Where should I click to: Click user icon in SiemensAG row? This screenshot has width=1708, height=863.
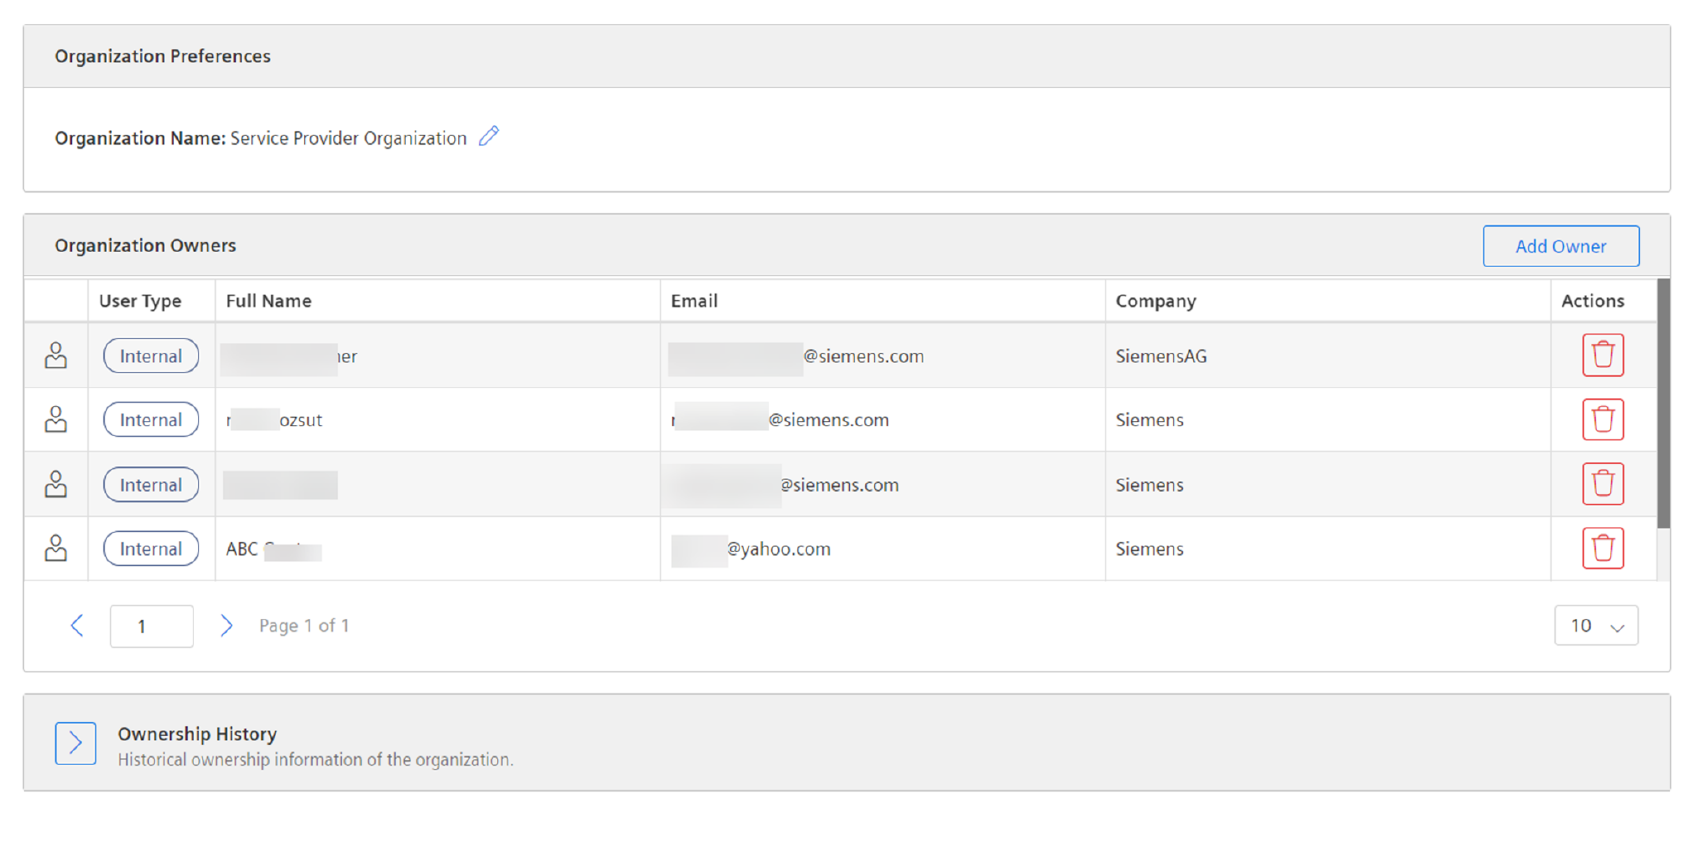click(x=56, y=355)
